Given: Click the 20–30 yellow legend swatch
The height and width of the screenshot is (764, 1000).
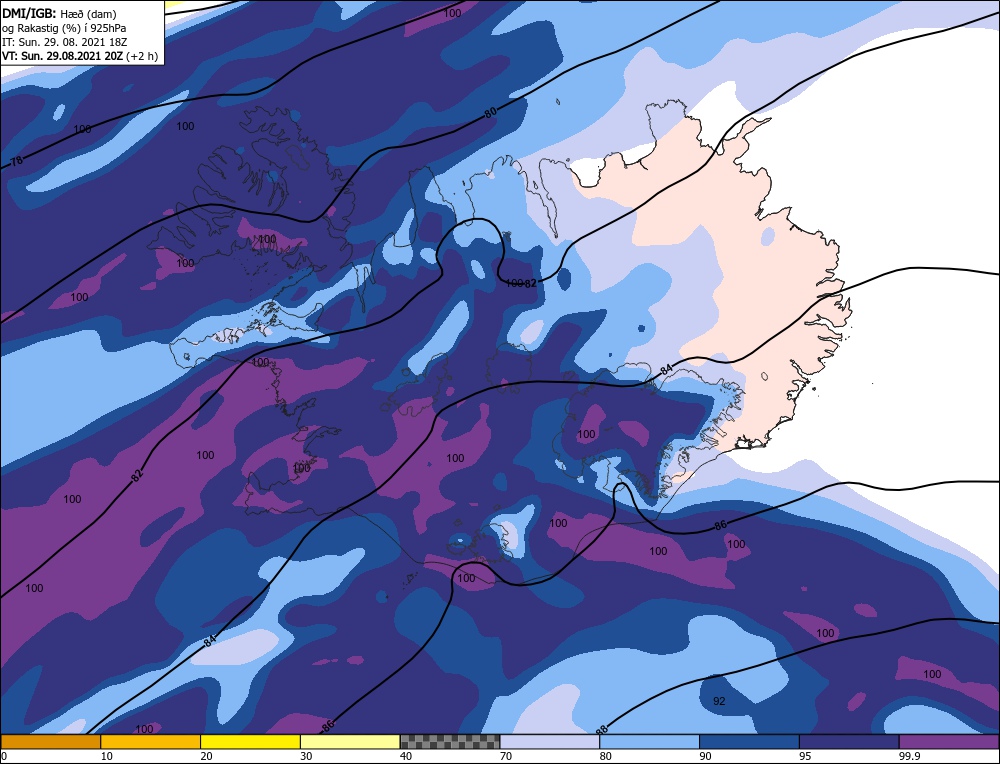Looking at the screenshot, I should 250,742.
